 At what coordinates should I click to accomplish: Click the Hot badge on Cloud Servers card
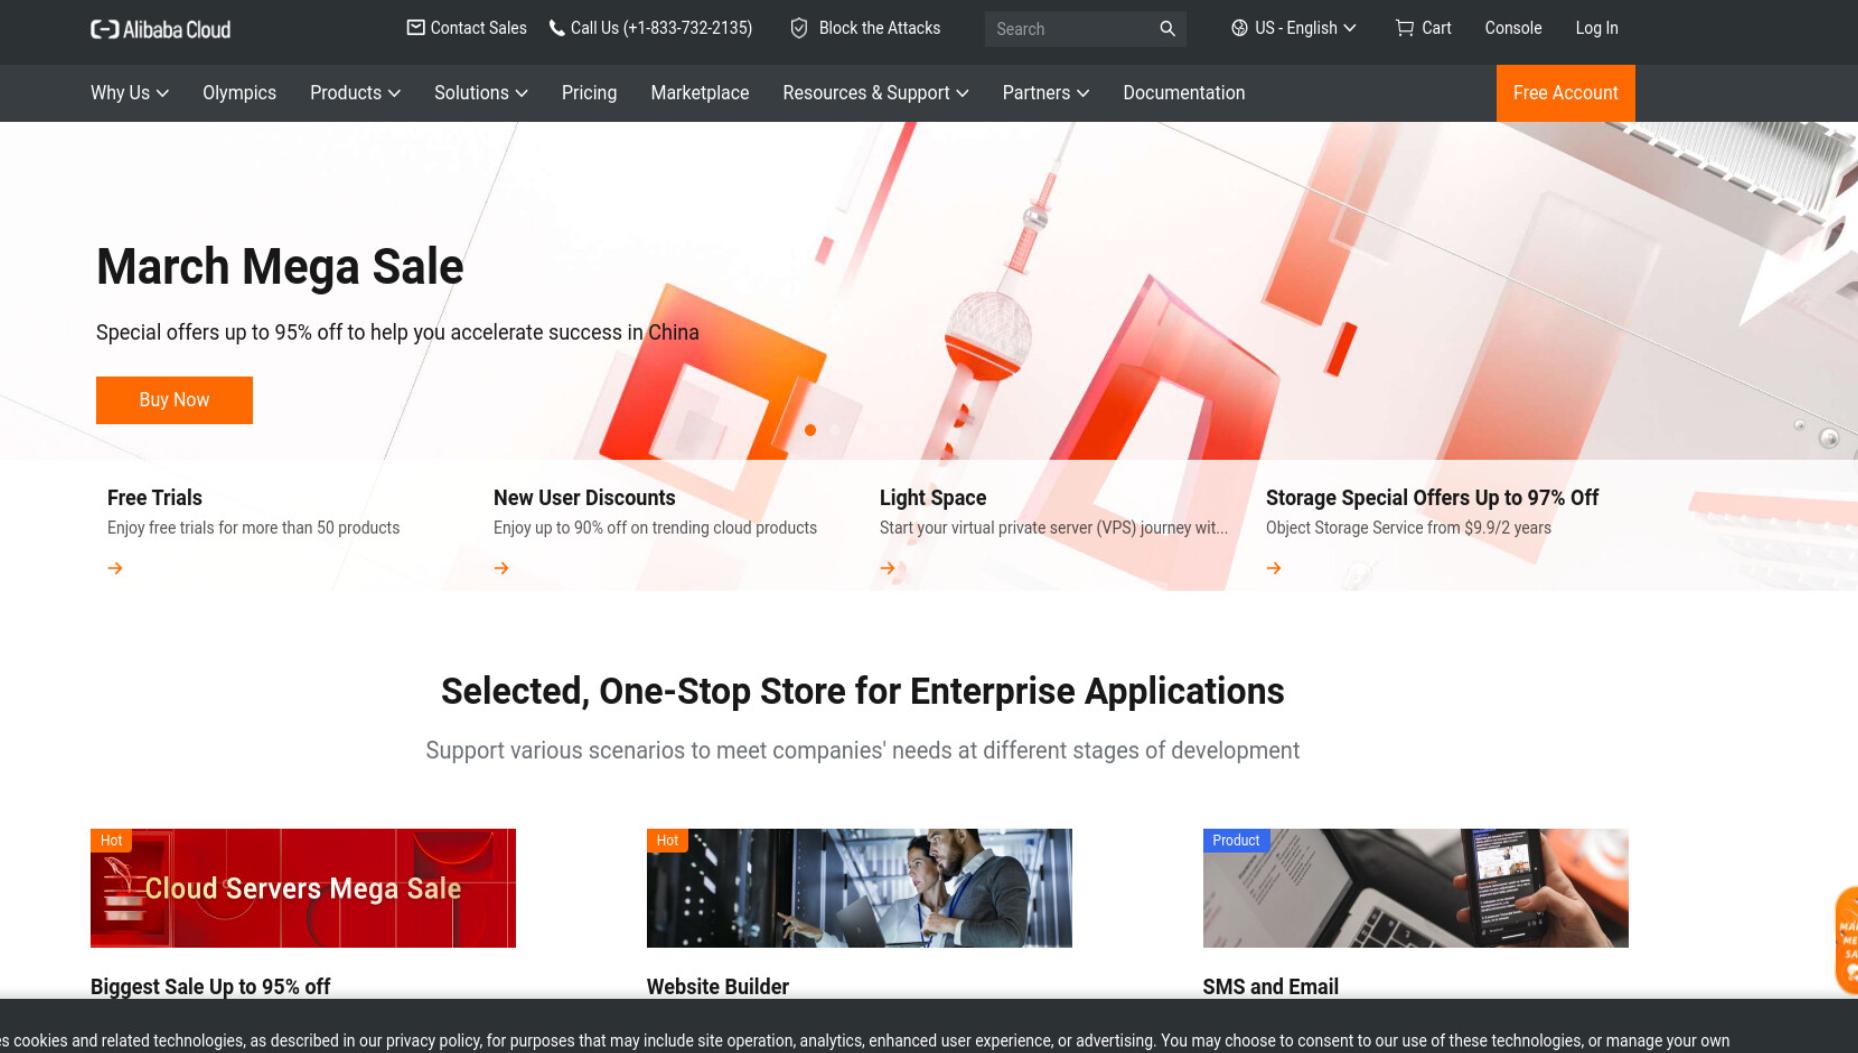click(x=111, y=840)
